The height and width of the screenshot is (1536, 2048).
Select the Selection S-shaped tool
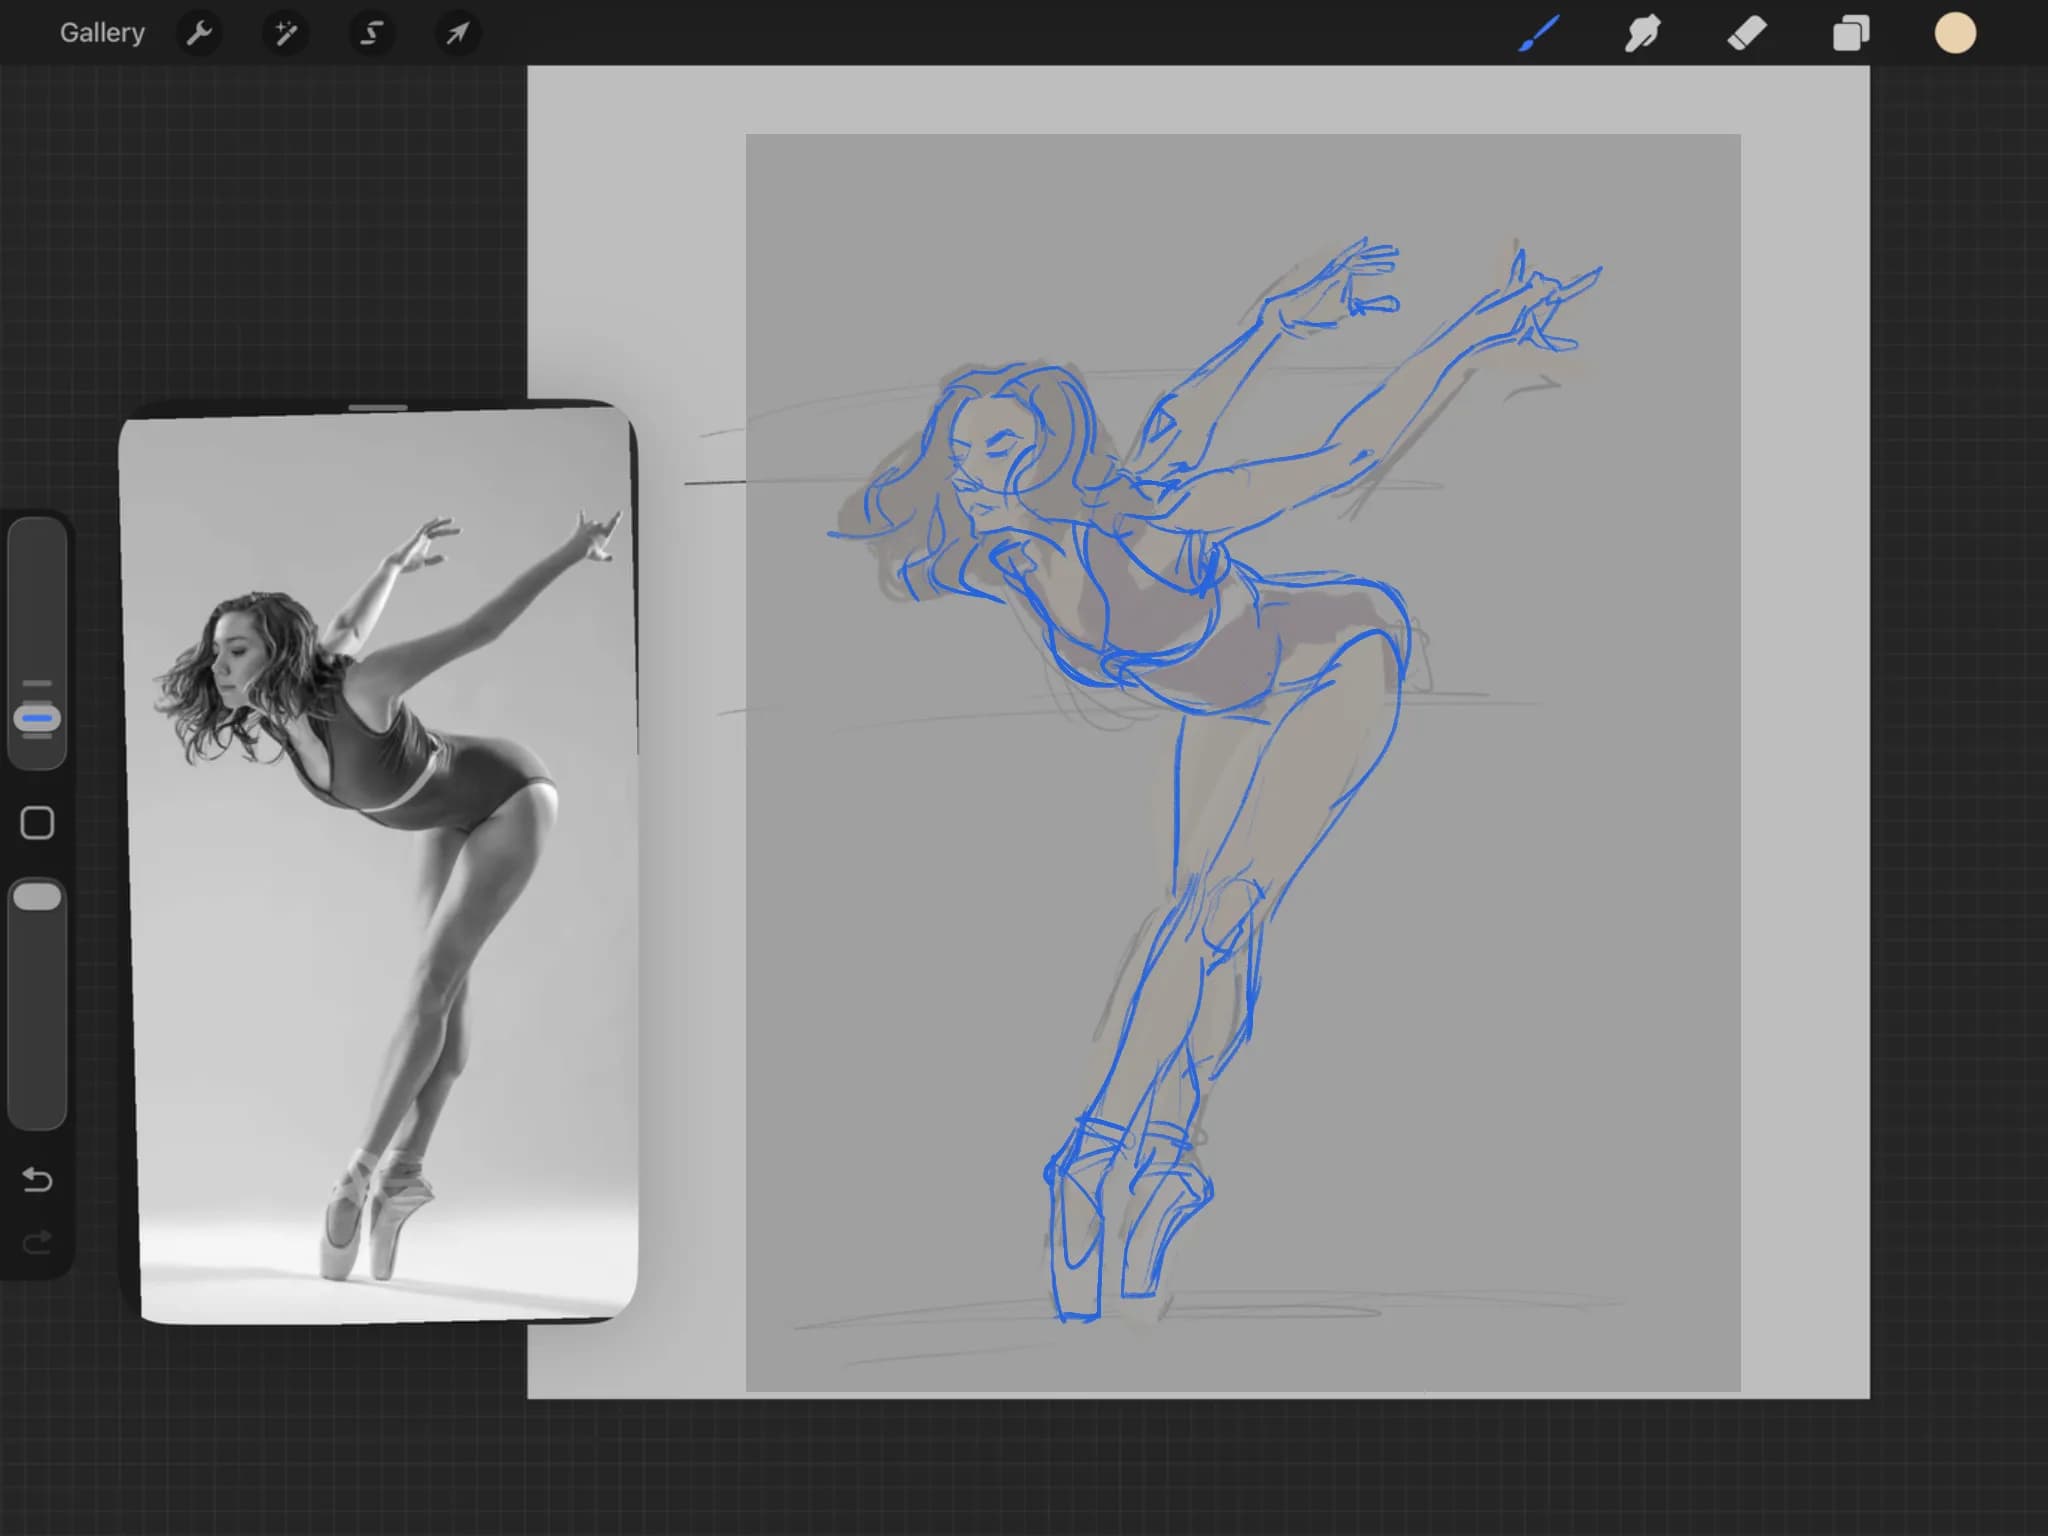click(371, 33)
